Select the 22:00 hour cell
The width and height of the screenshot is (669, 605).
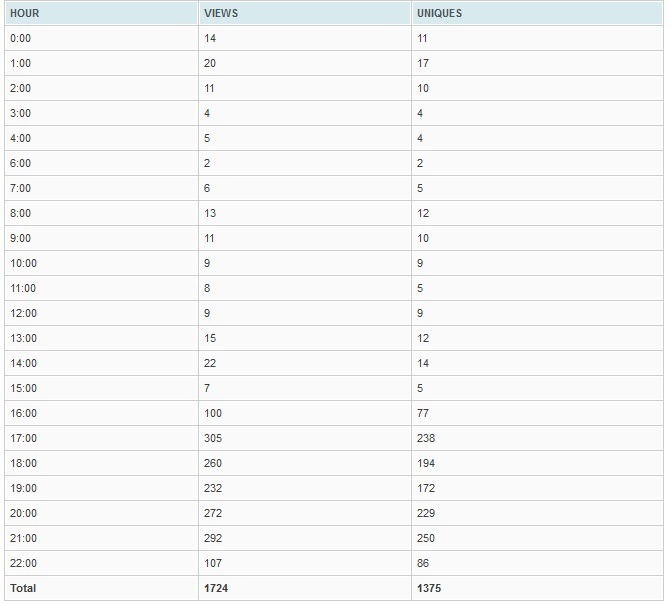coord(101,563)
